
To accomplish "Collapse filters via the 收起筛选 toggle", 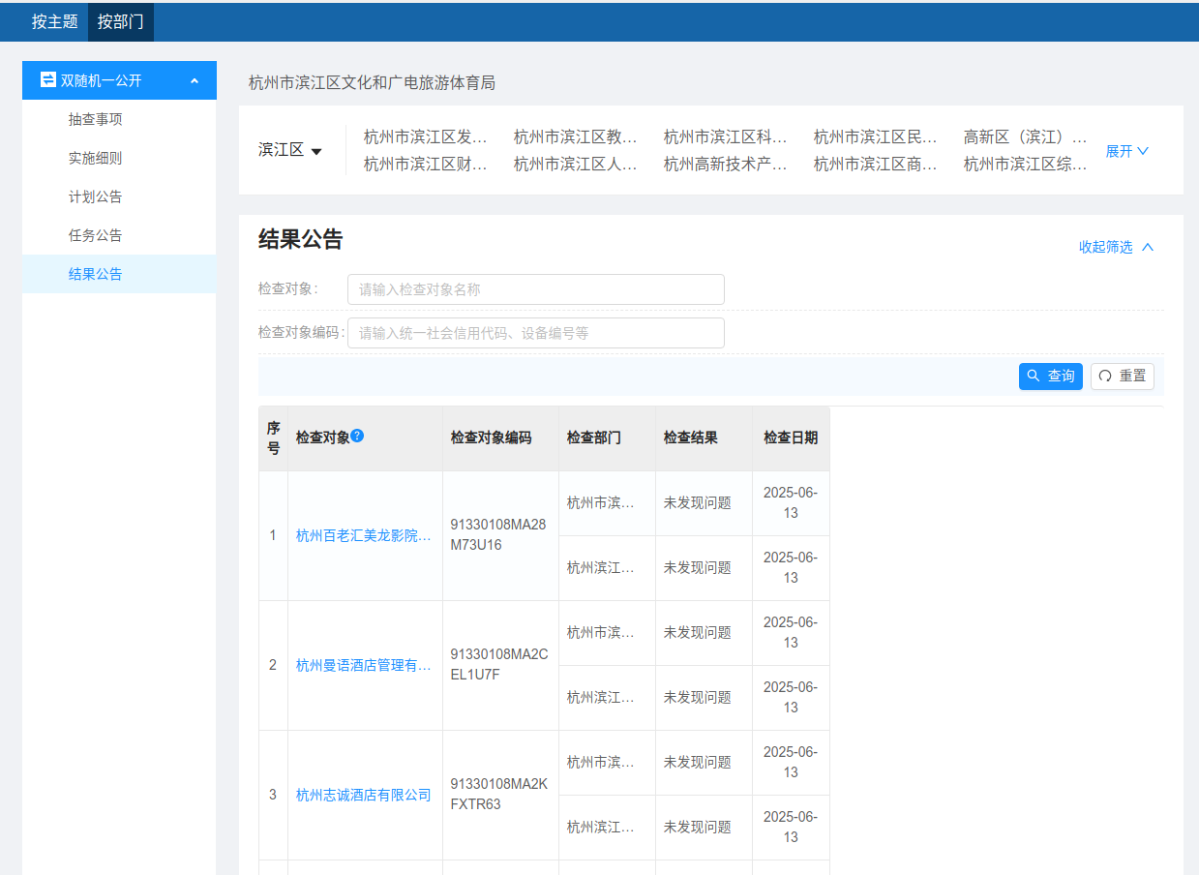I will (x=1107, y=246).
